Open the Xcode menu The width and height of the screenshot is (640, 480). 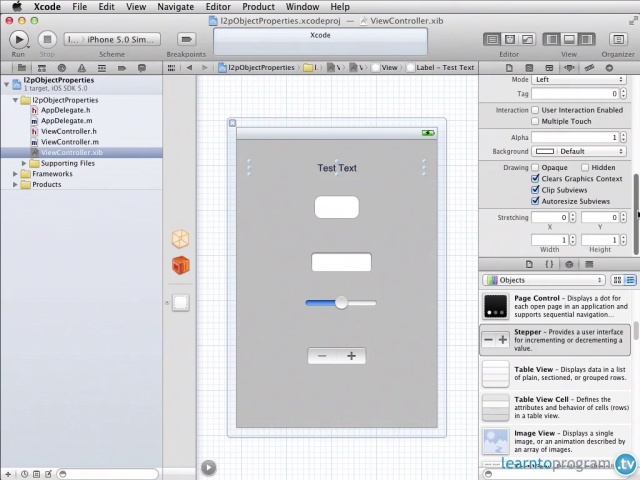pos(47,7)
